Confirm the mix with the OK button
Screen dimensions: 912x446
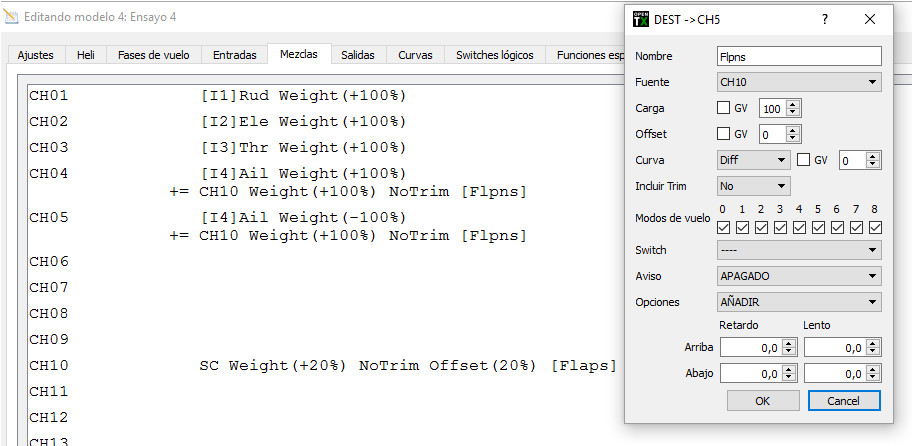click(763, 400)
